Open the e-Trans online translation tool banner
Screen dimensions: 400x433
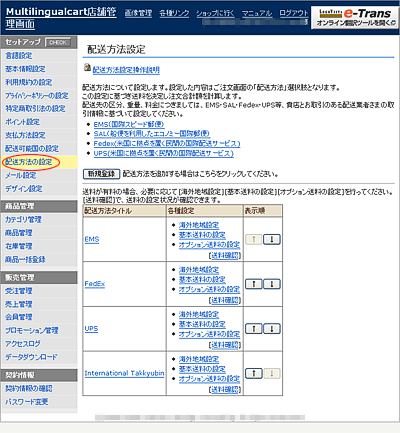[355, 18]
